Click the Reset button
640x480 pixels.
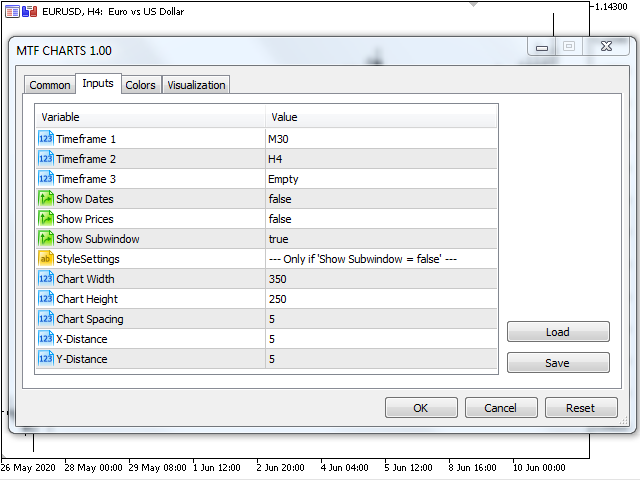tap(581, 408)
